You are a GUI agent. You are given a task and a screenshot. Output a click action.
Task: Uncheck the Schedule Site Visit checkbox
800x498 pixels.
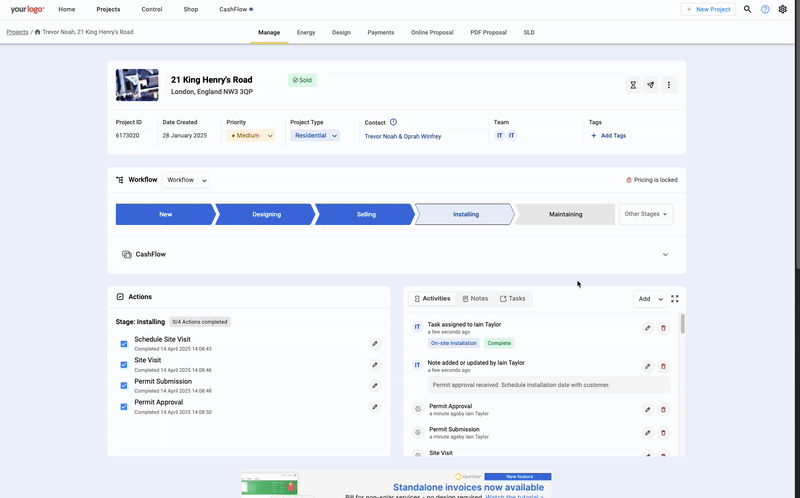point(124,343)
